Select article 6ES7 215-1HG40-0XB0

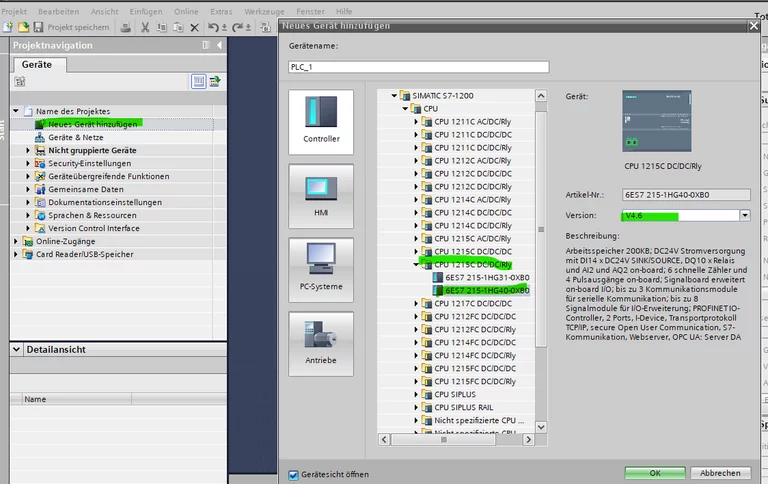[x=487, y=290]
